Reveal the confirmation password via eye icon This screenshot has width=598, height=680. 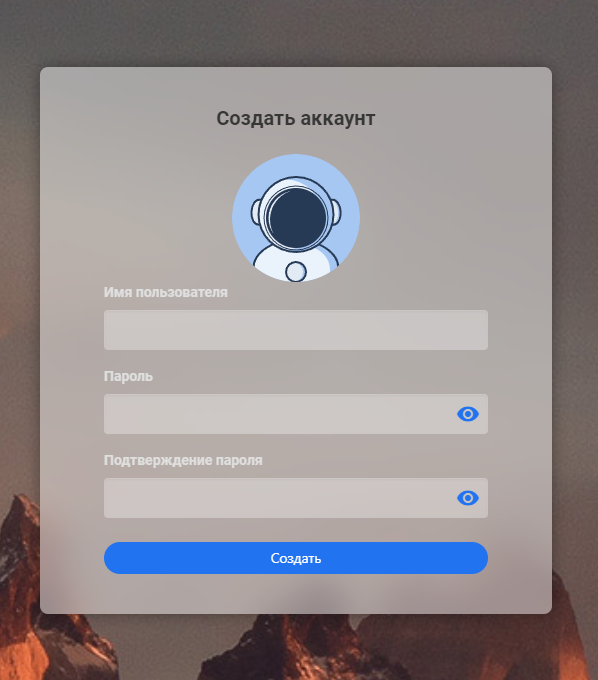tap(467, 498)
